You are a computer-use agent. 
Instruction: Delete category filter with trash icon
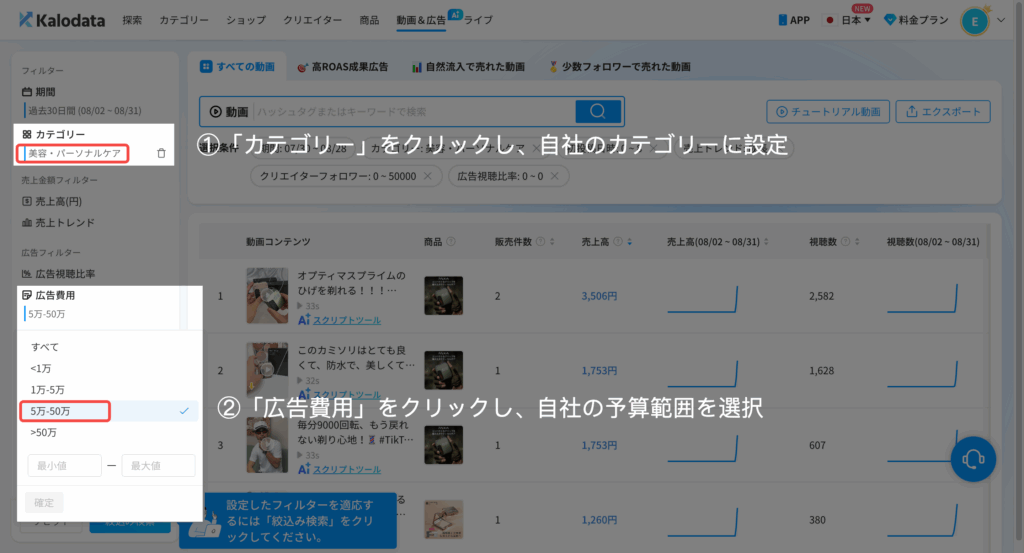coord(161,153)
